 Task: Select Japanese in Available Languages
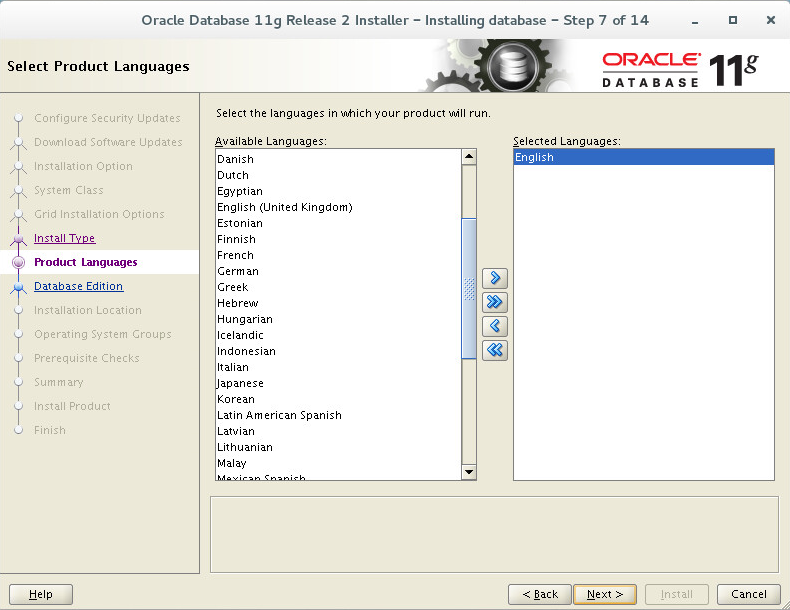click(338, 383)
